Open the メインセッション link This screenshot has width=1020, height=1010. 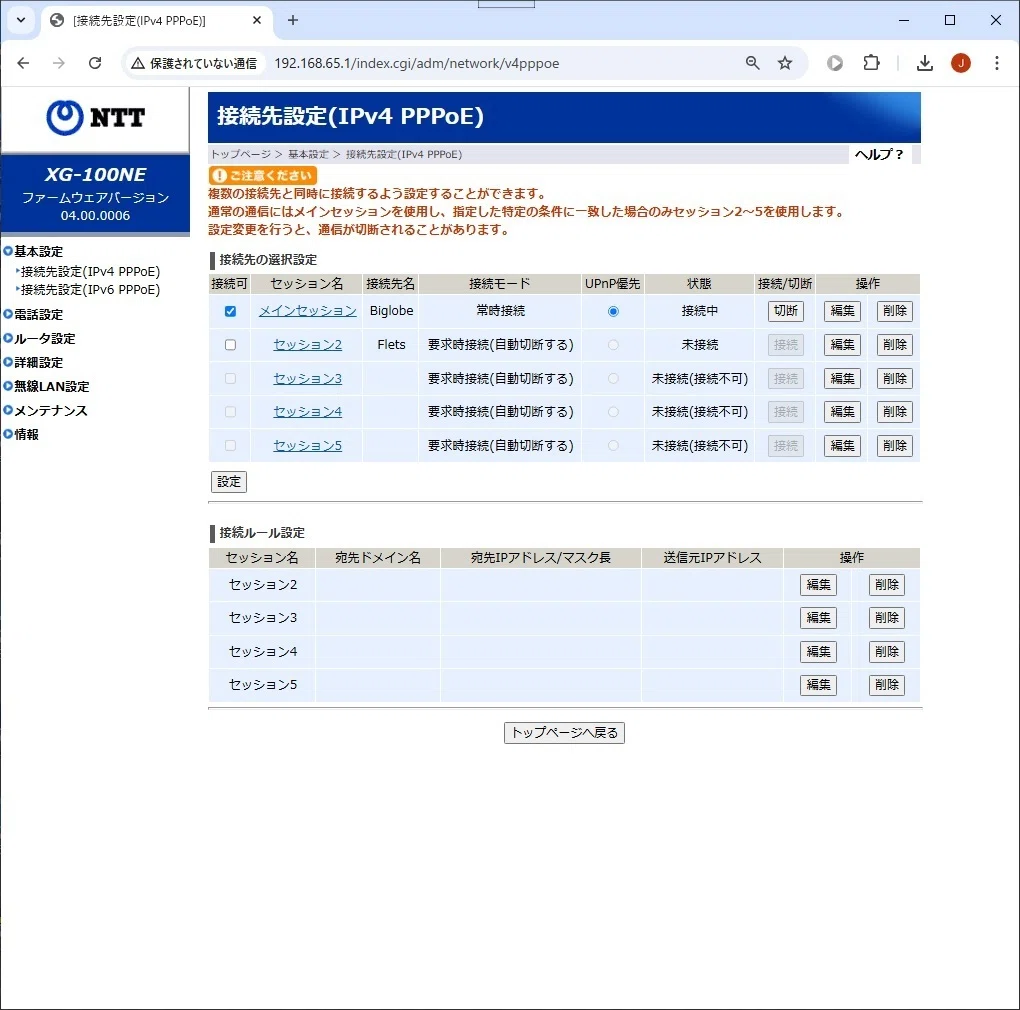[x=308, y=311]
